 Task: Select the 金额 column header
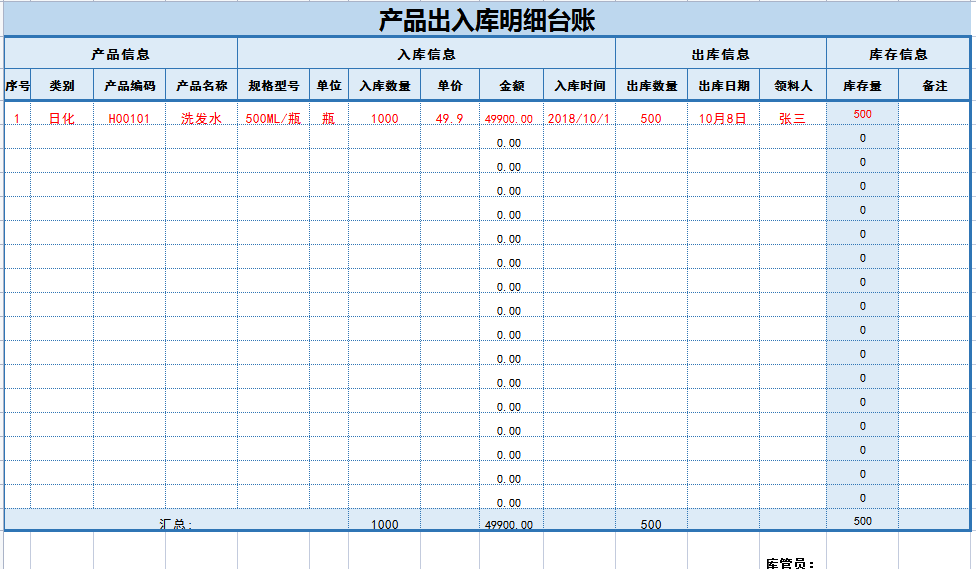pos(512,85)
